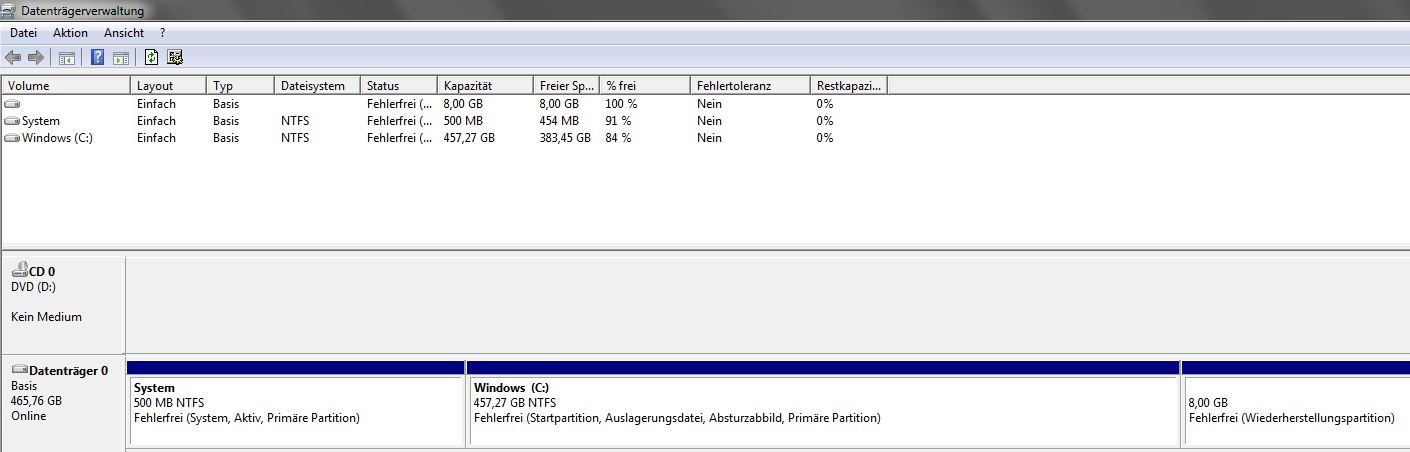Sort by the % frei column header
The height and width of the screenshot is (452, 1410).
coord(645,86)
